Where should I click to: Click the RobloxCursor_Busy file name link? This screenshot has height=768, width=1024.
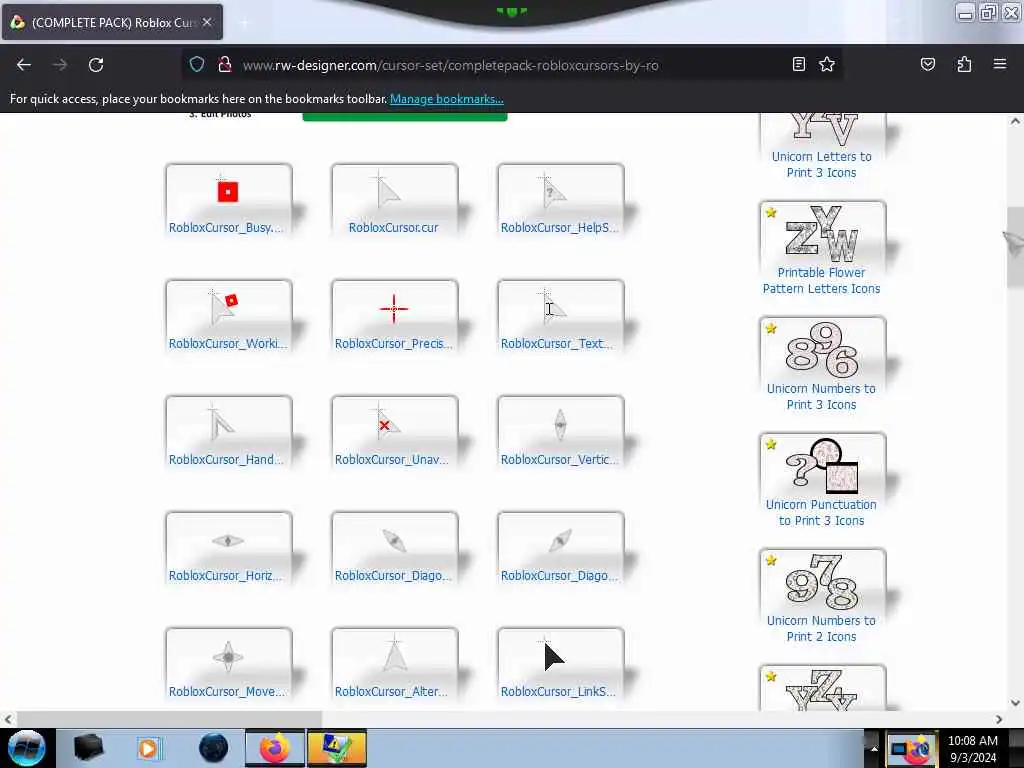click(x=226, y=227)
